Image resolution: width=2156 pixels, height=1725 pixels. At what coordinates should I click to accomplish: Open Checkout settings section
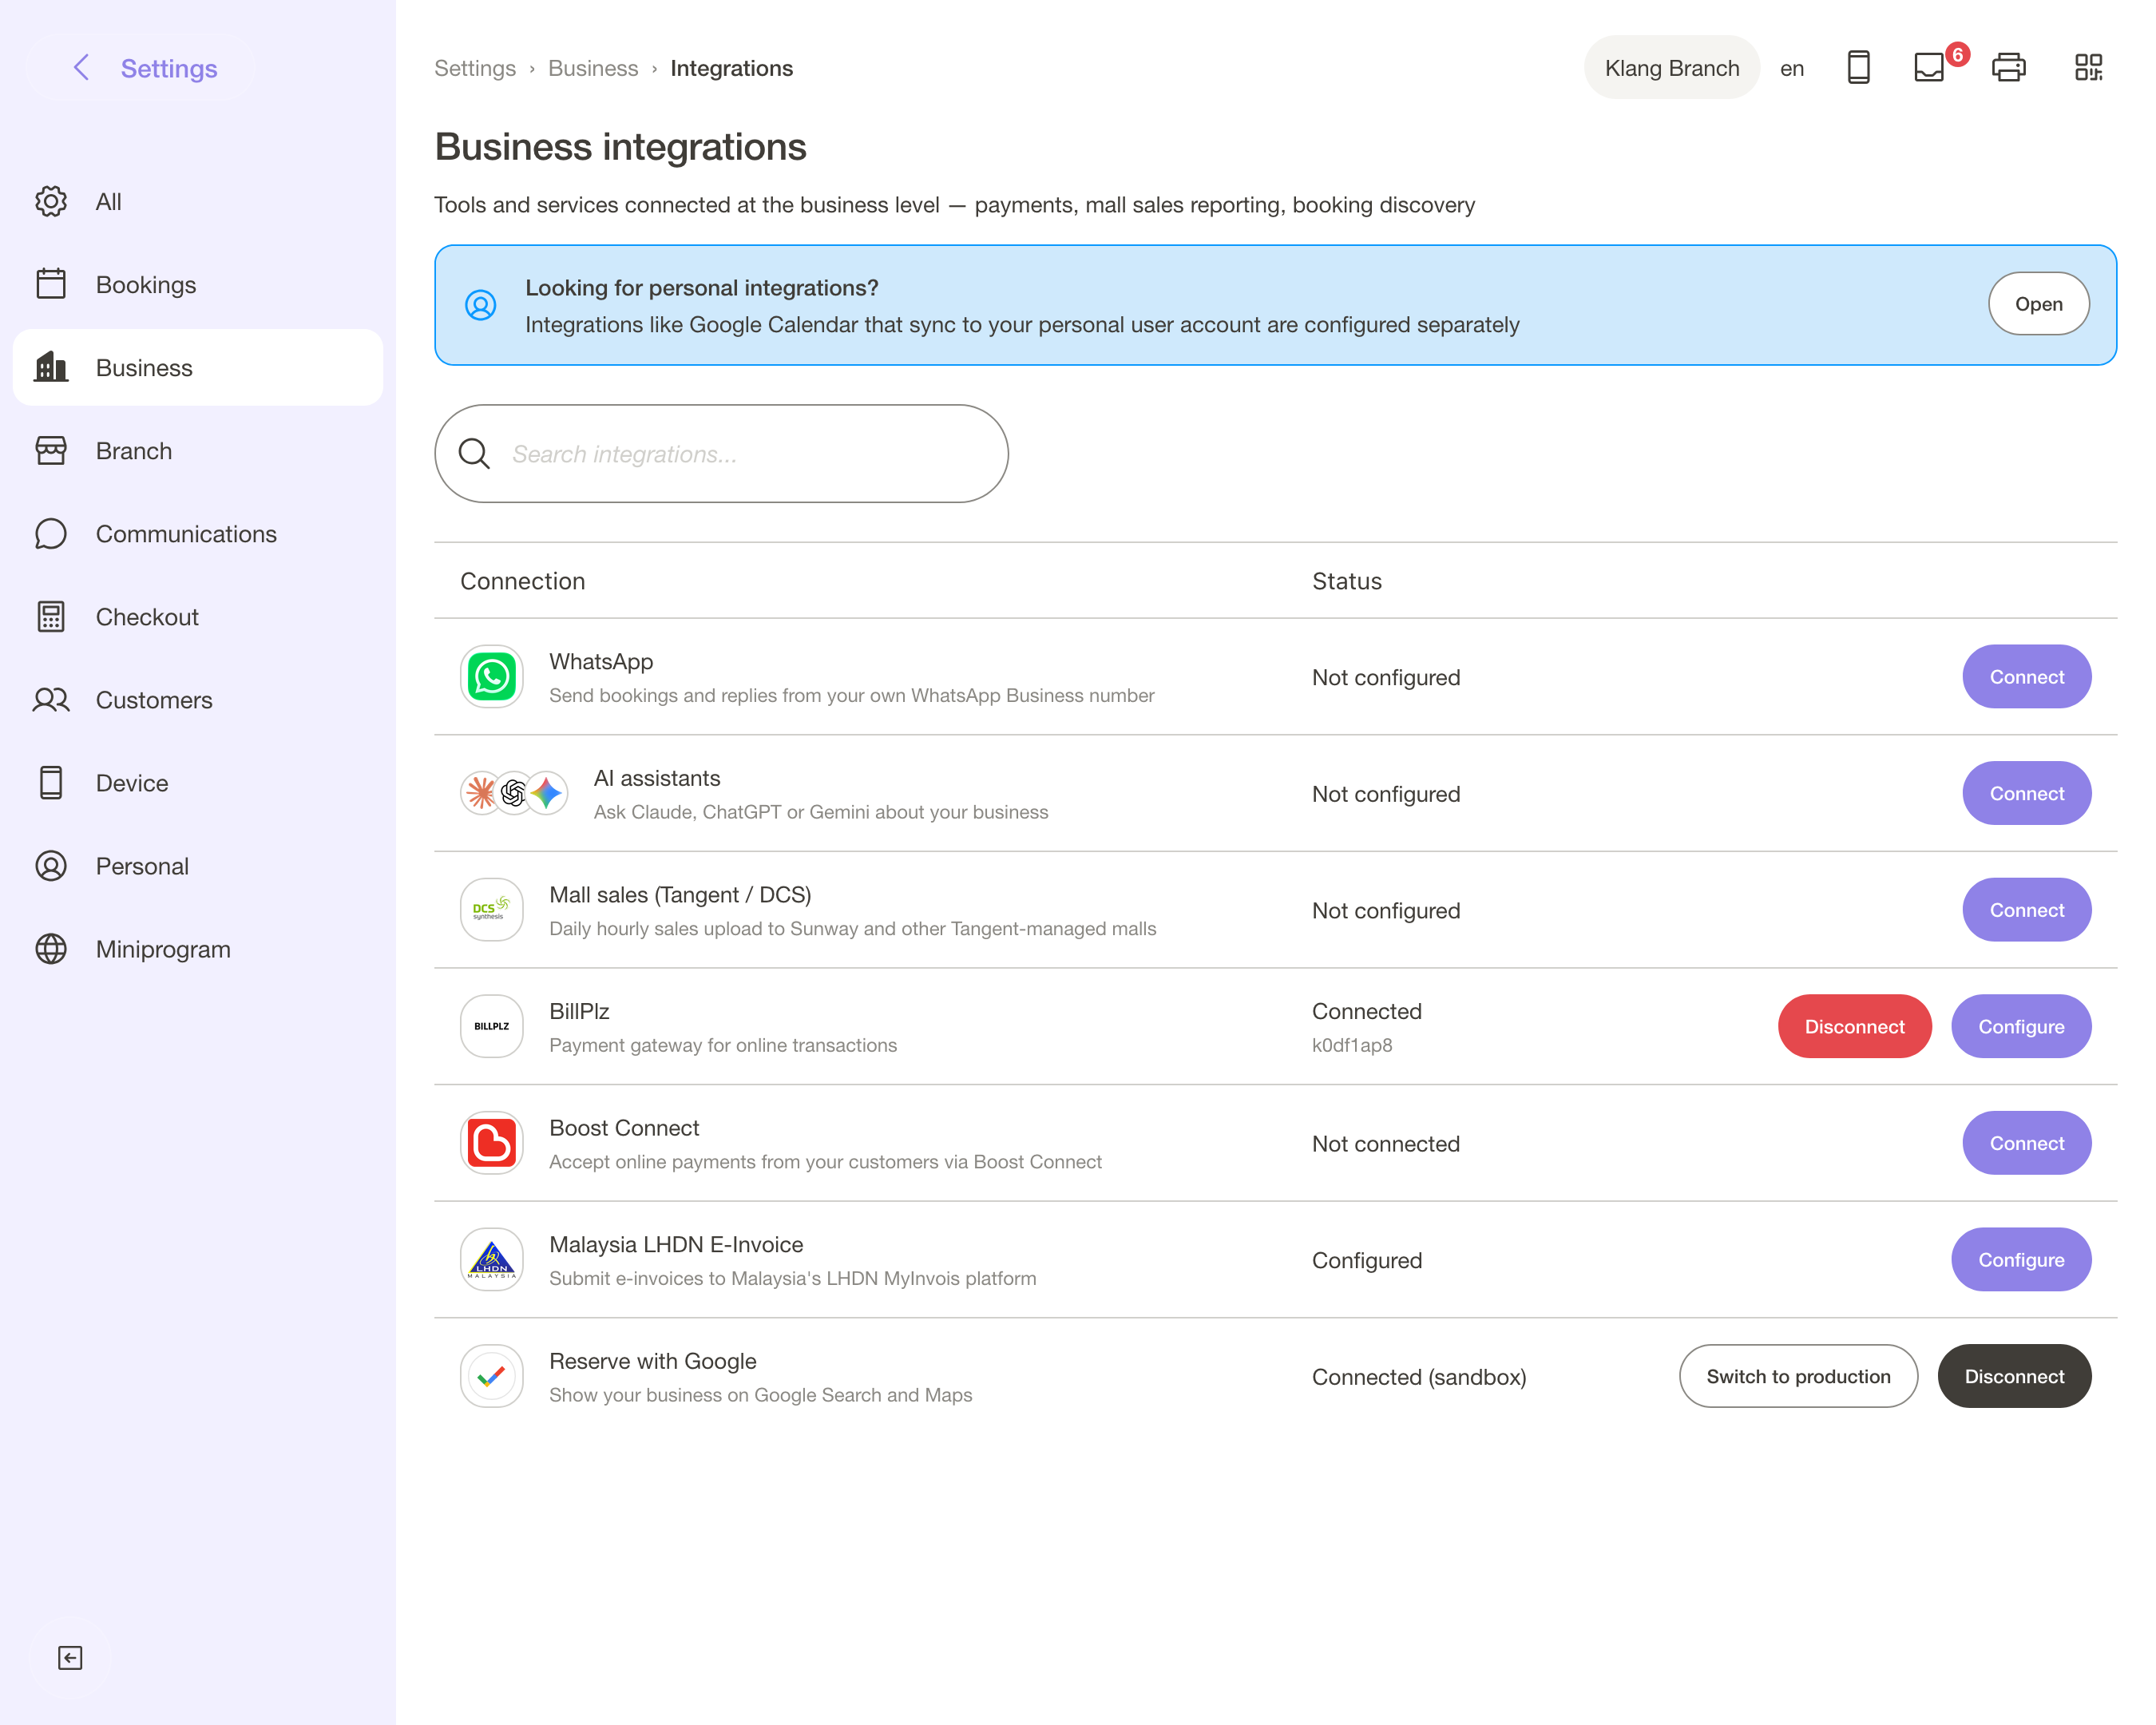pos(198,617)
